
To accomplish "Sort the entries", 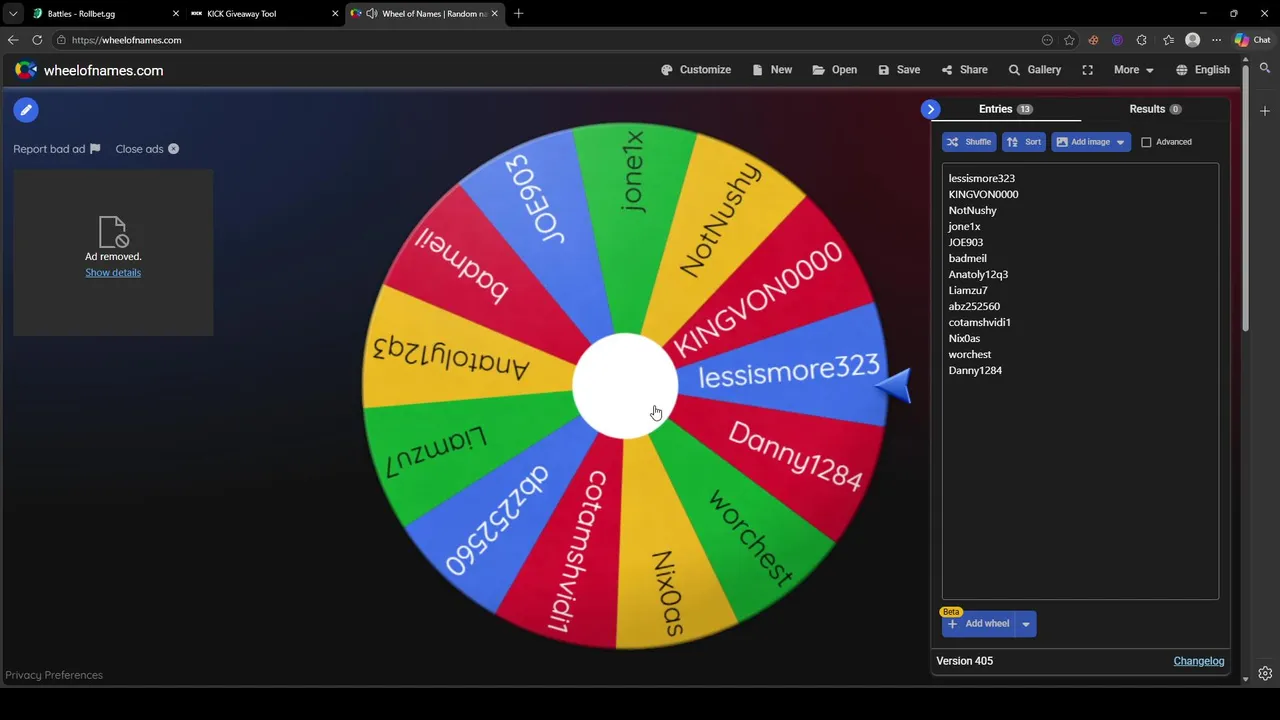I will 1024,142.
